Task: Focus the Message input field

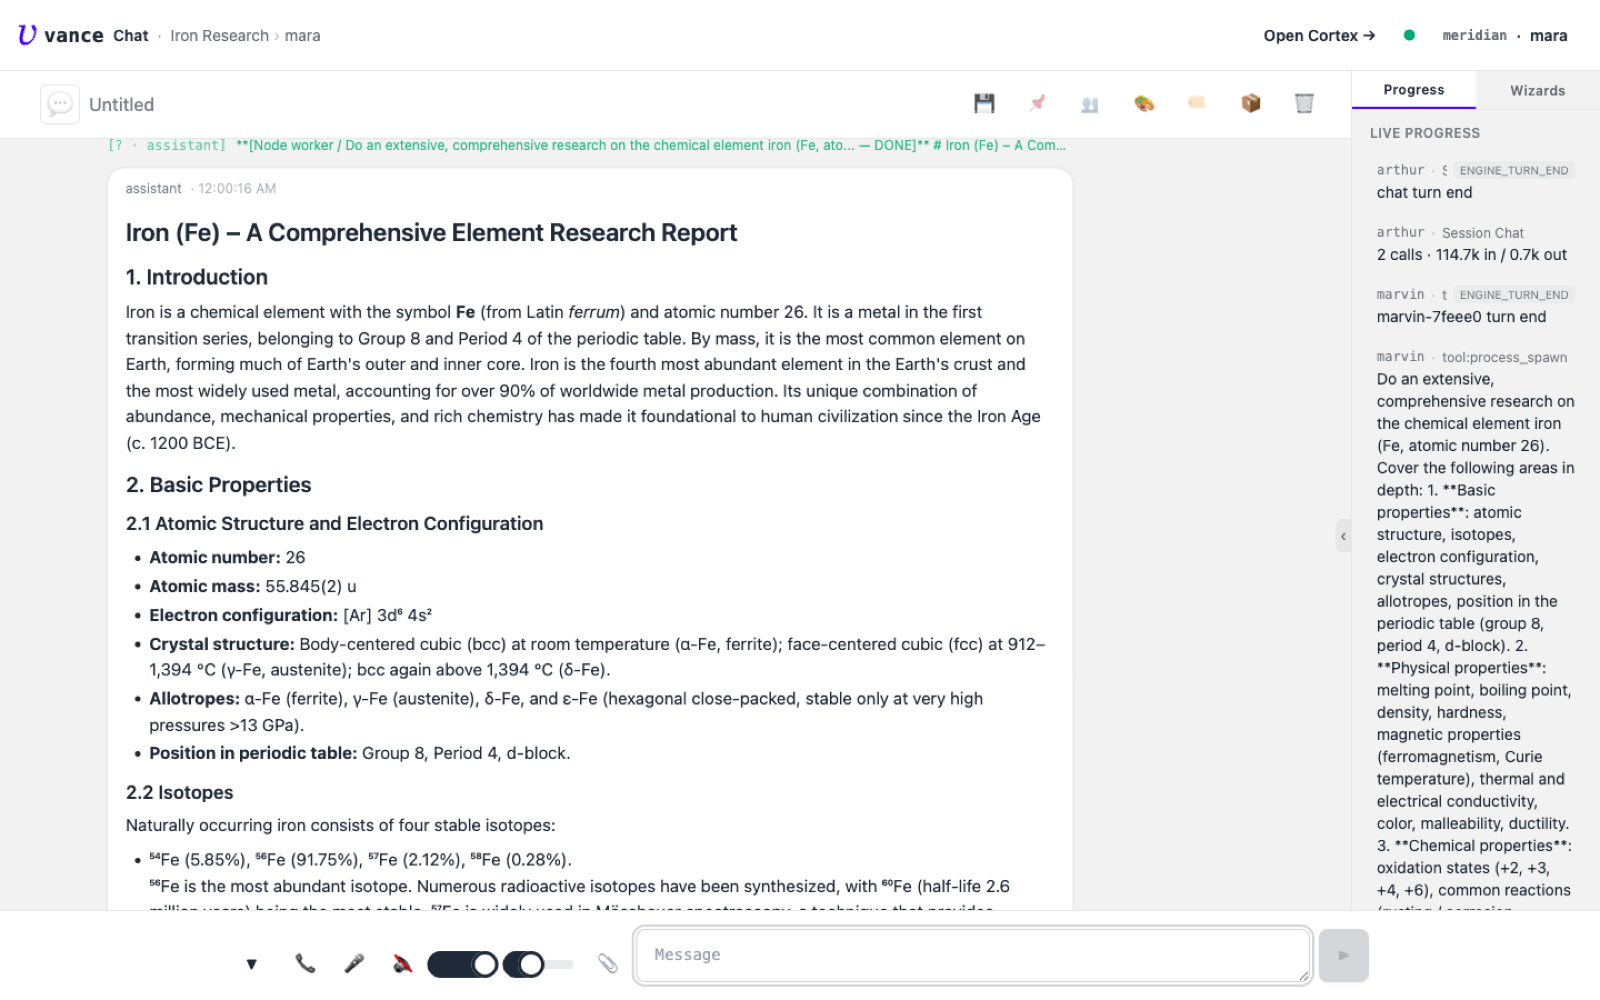Action: [x=972, y=955]
